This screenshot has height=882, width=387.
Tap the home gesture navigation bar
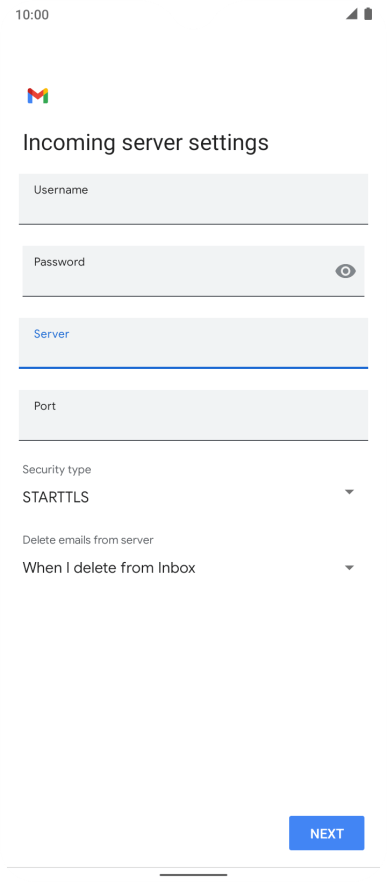click(194, 875)
